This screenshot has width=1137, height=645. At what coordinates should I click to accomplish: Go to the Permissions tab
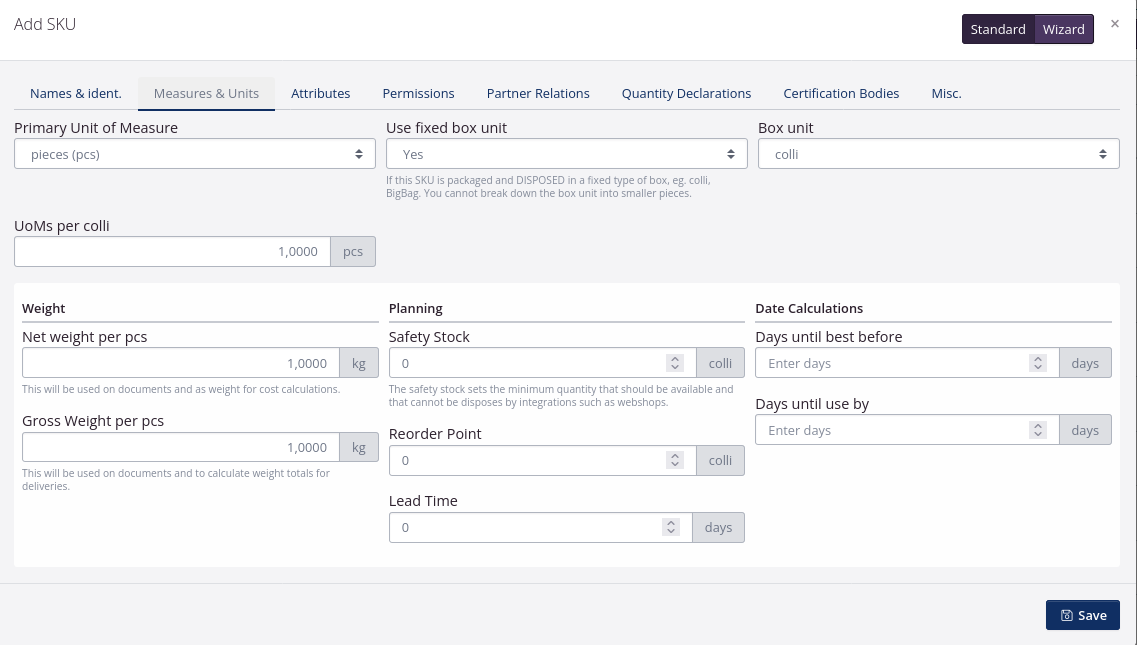[418, 93]
